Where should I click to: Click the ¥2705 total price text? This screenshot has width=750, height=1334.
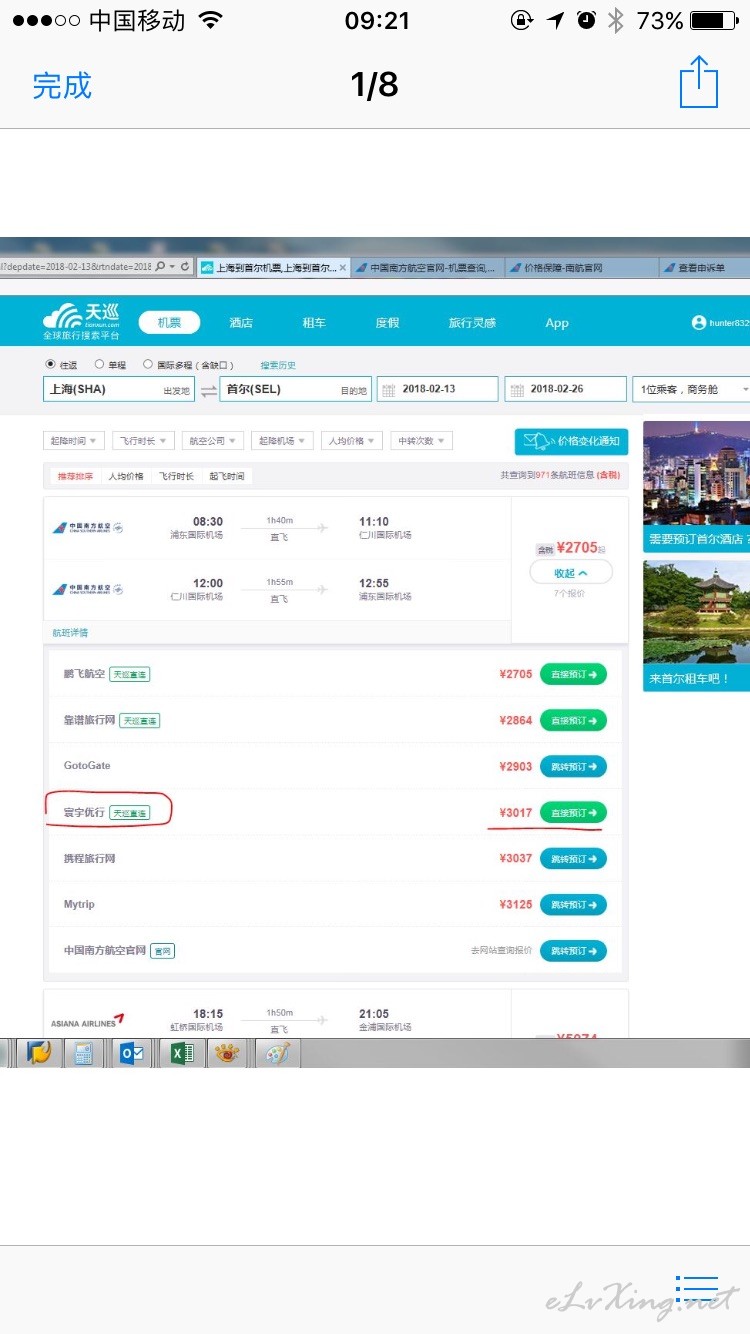click(x=577, y=547)
